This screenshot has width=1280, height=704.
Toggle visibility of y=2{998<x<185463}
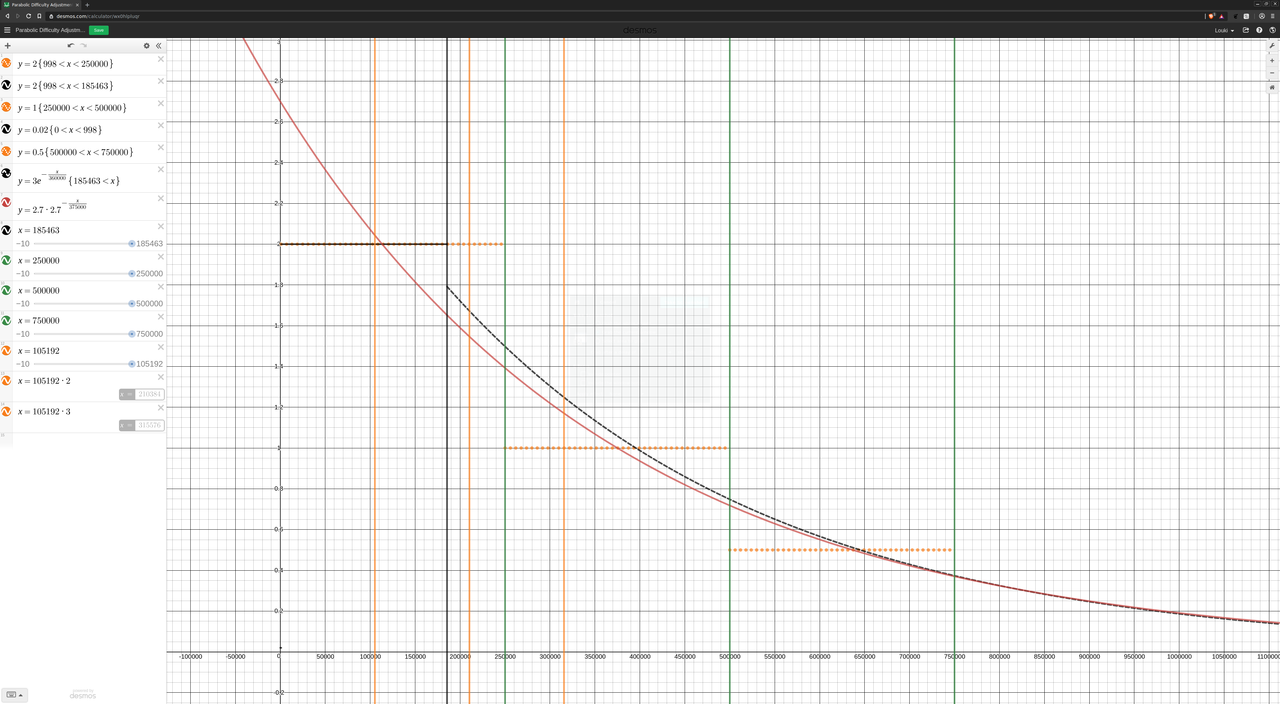point(6,85)
